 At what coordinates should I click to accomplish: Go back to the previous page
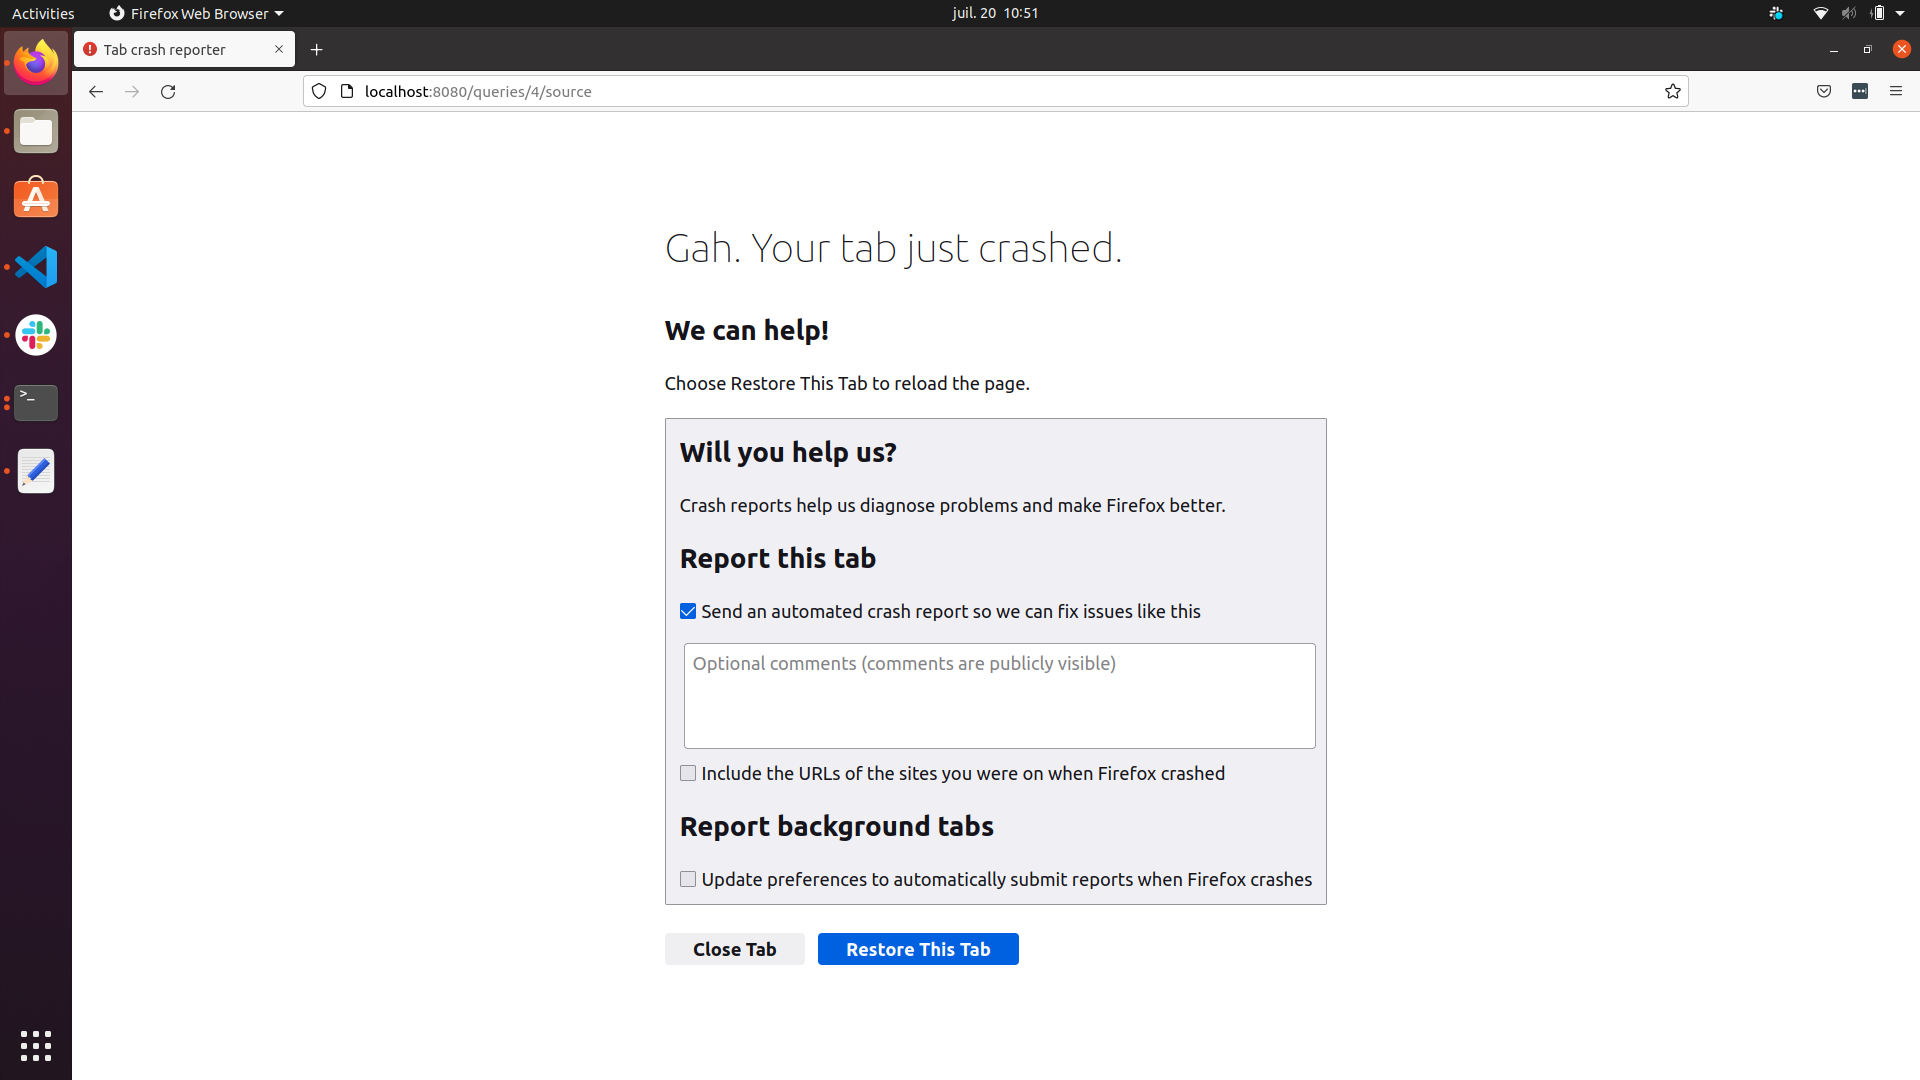[x=96, y=91]
